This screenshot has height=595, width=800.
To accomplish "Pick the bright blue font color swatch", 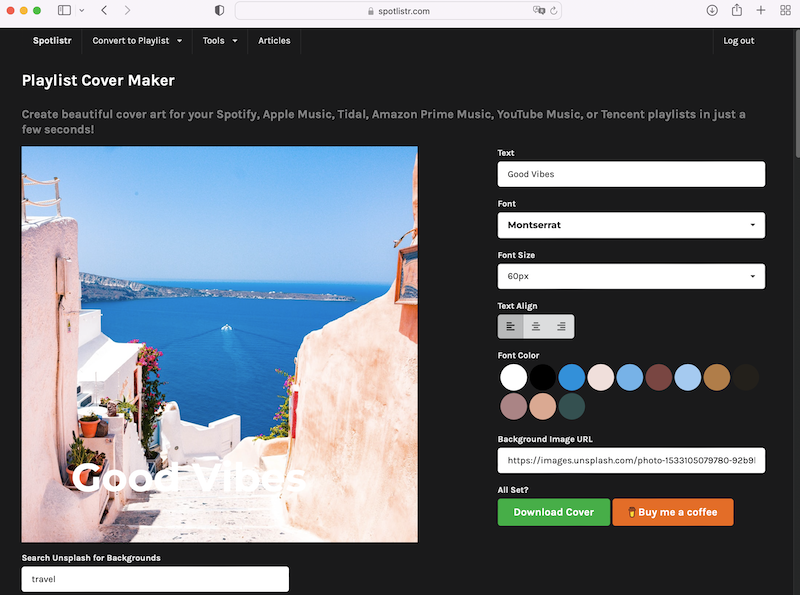I will 572,377.
